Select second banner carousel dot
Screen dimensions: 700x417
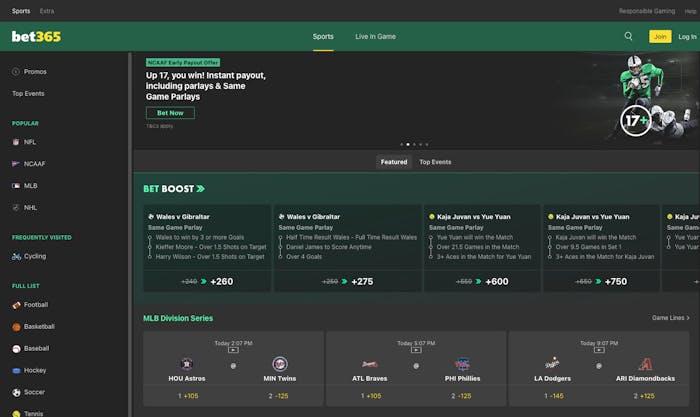pos(408,144)
